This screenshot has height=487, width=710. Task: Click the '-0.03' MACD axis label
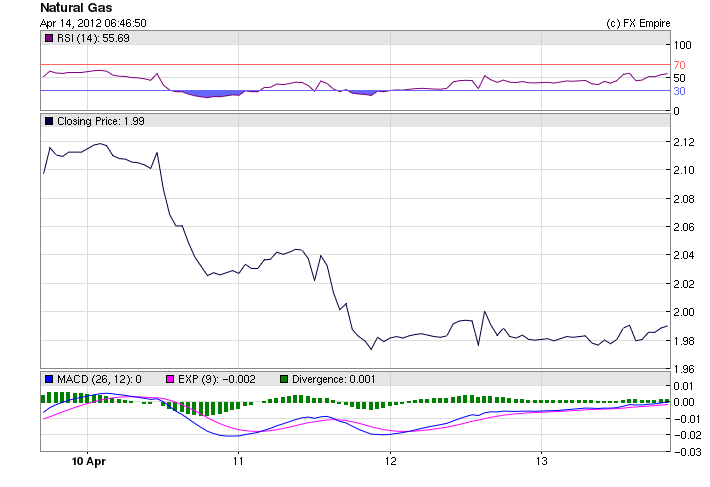pos(687,452)
